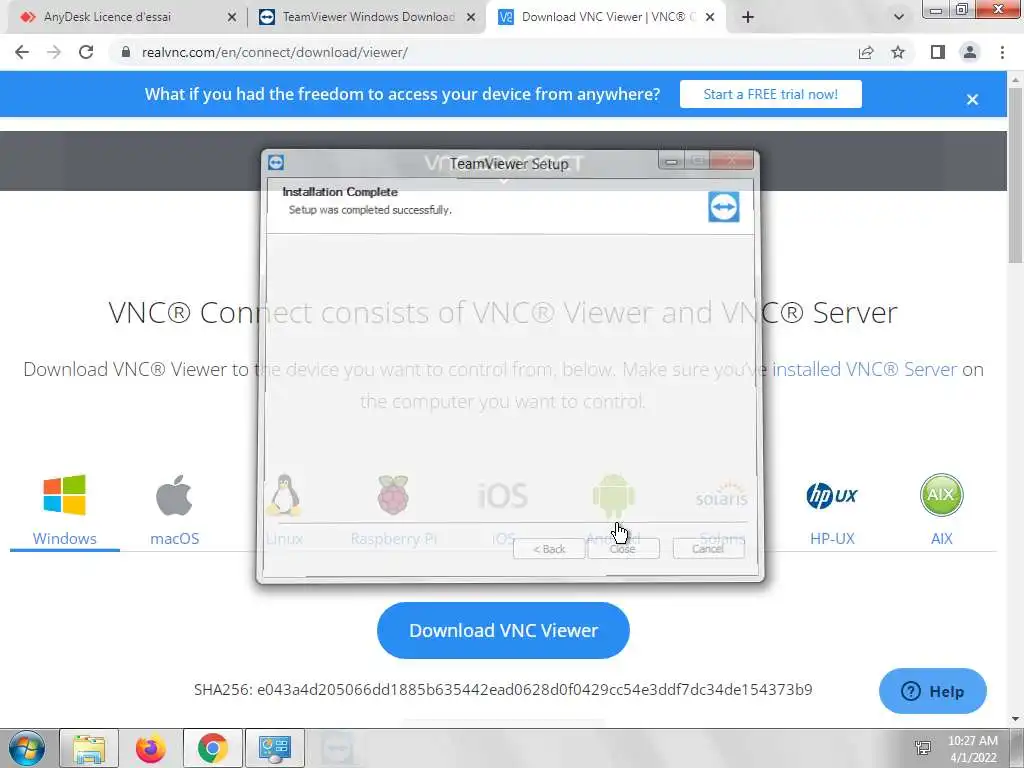
Task: Switch to the AnyDesk Licence d'essai tab
Action: click(x=124, y=17)
